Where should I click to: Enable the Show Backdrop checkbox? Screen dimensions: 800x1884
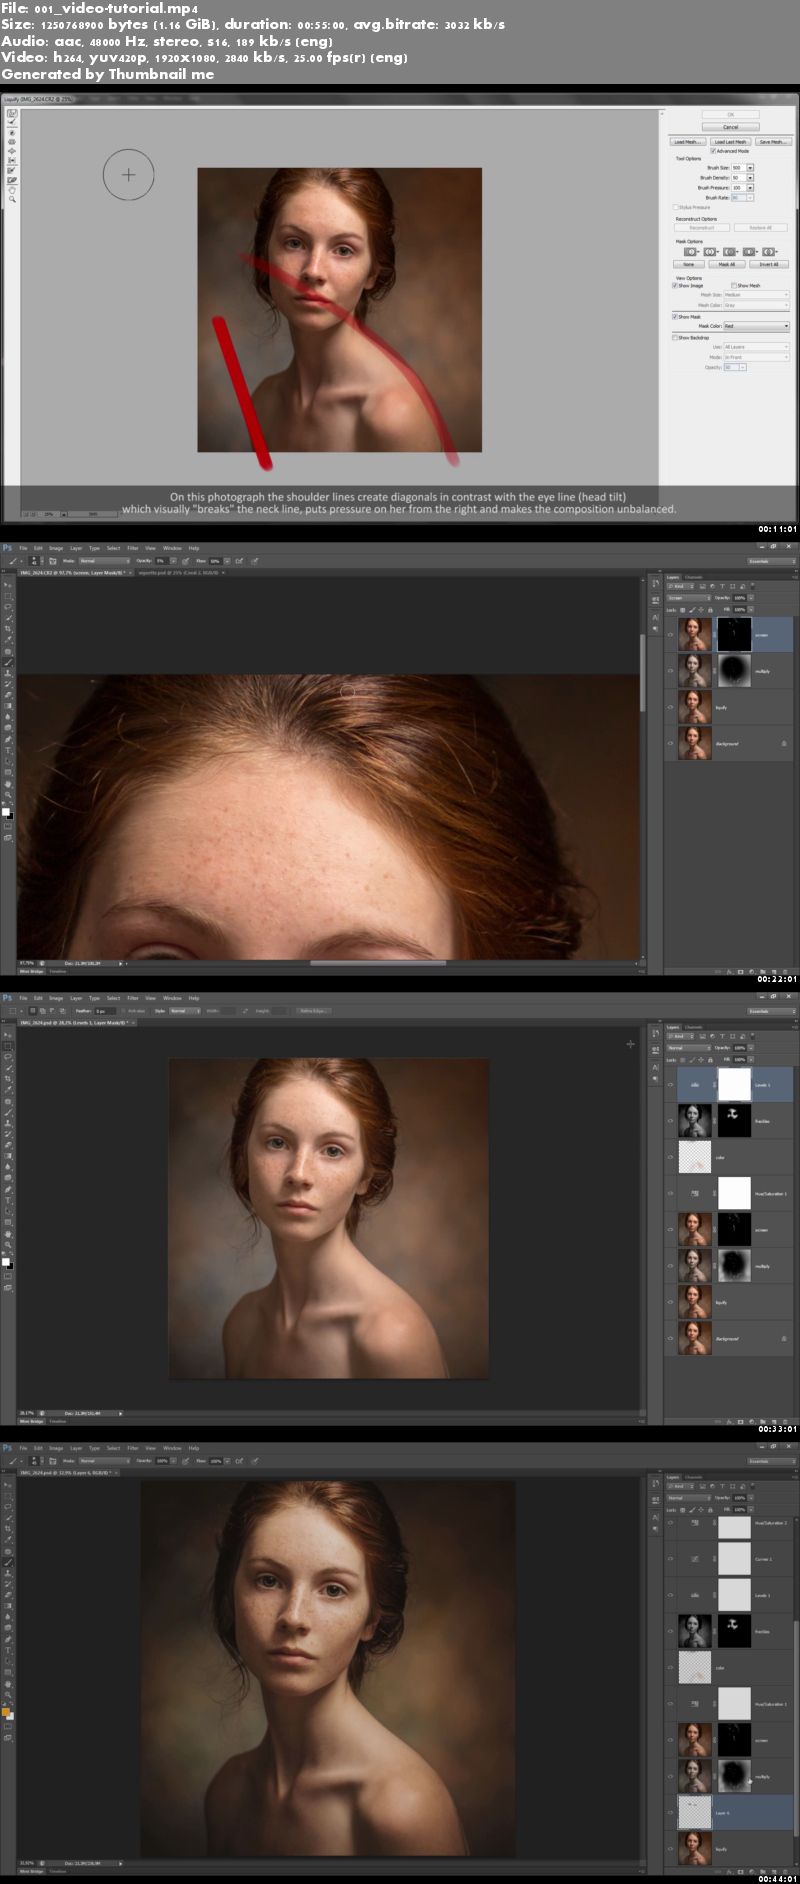tap(675, 337)
